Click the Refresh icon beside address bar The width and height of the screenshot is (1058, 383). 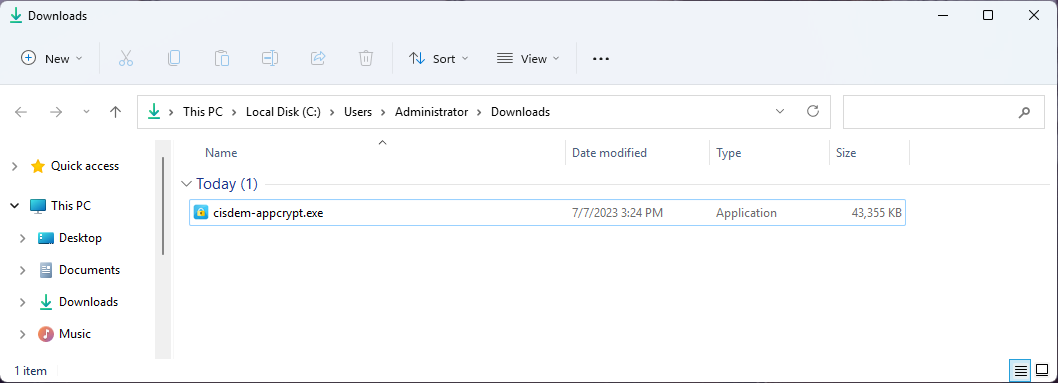tap(813, 111)
